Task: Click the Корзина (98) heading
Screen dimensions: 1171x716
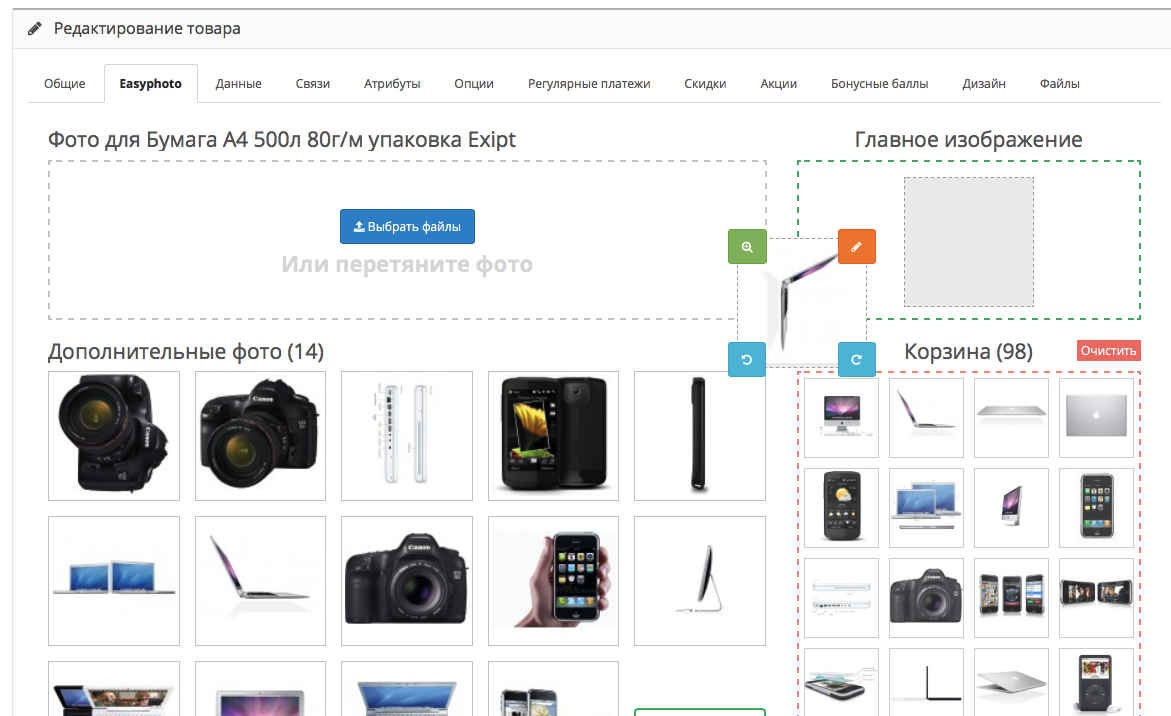Action: [968, 352]
